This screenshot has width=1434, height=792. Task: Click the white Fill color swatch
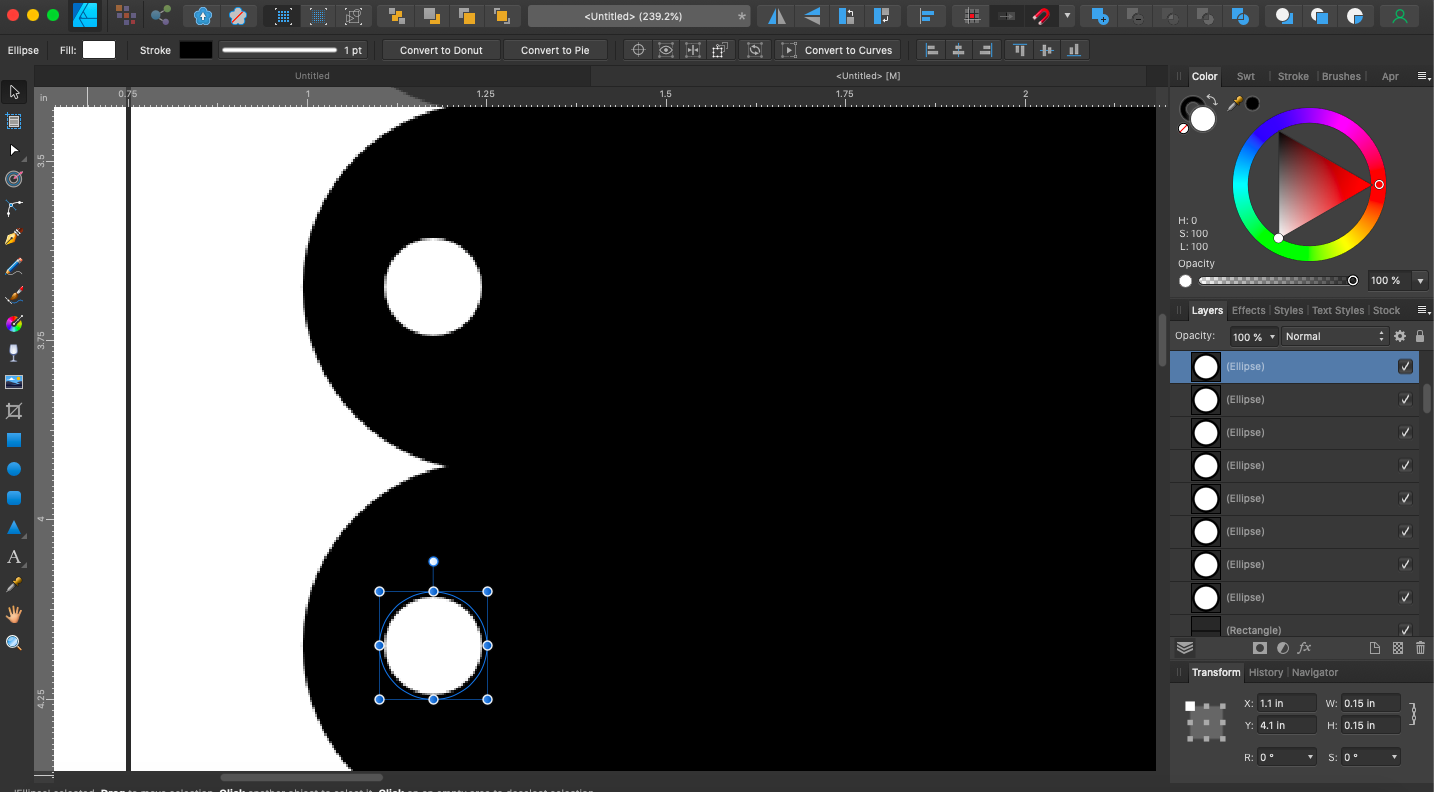pos(99,50)
